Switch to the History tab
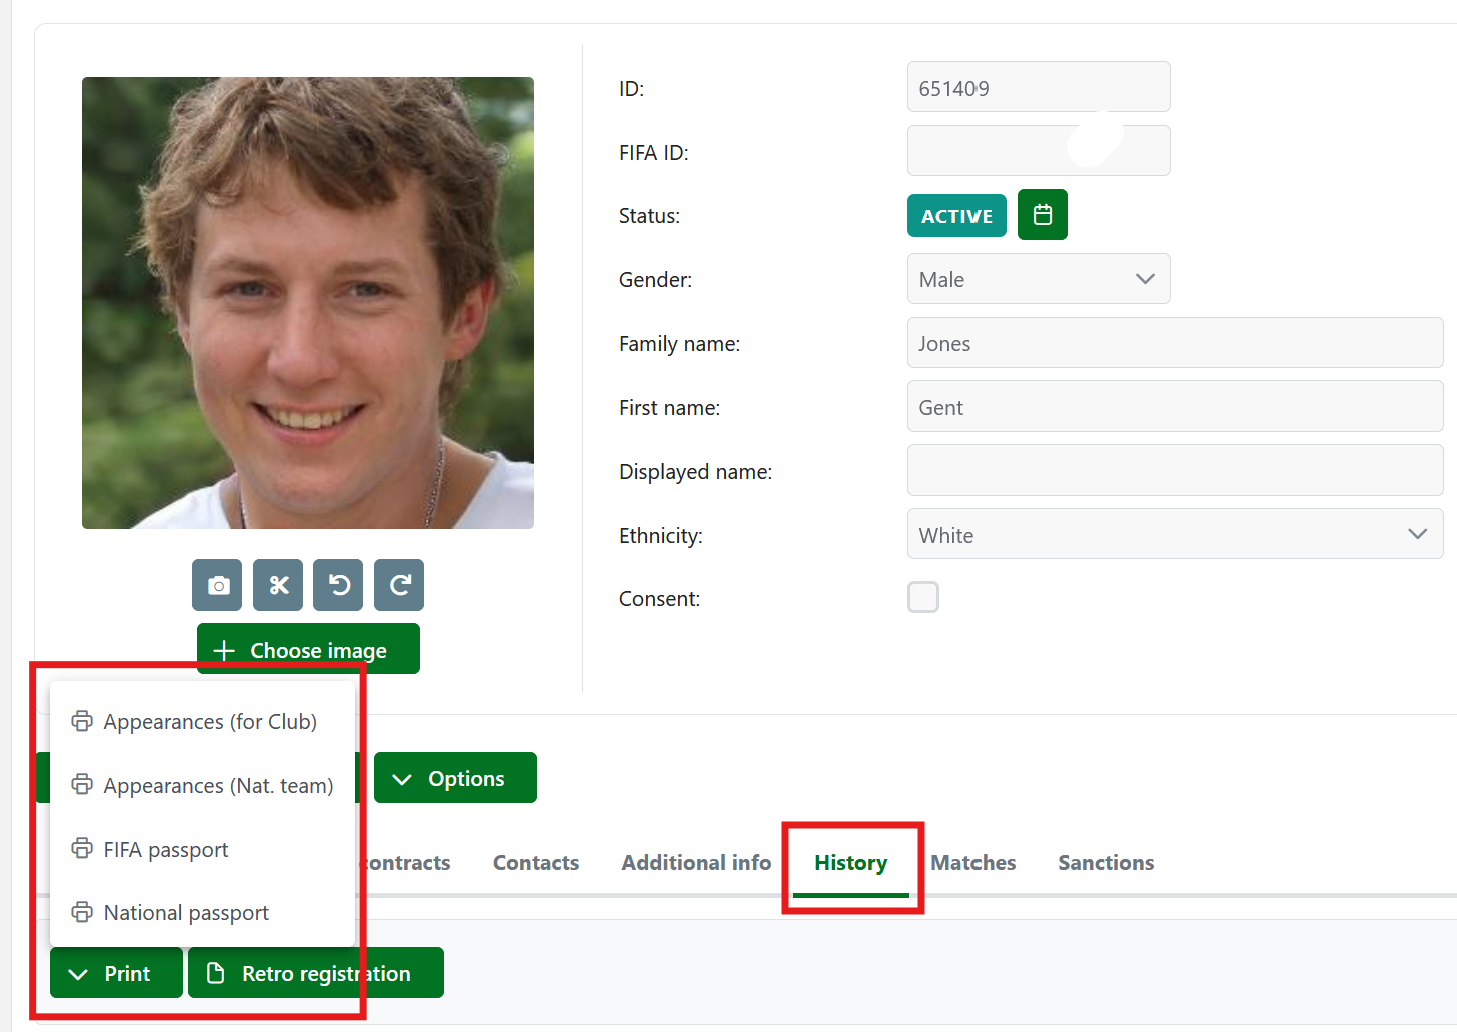Screen dimensions: 1457x1032 click(851, 863)
